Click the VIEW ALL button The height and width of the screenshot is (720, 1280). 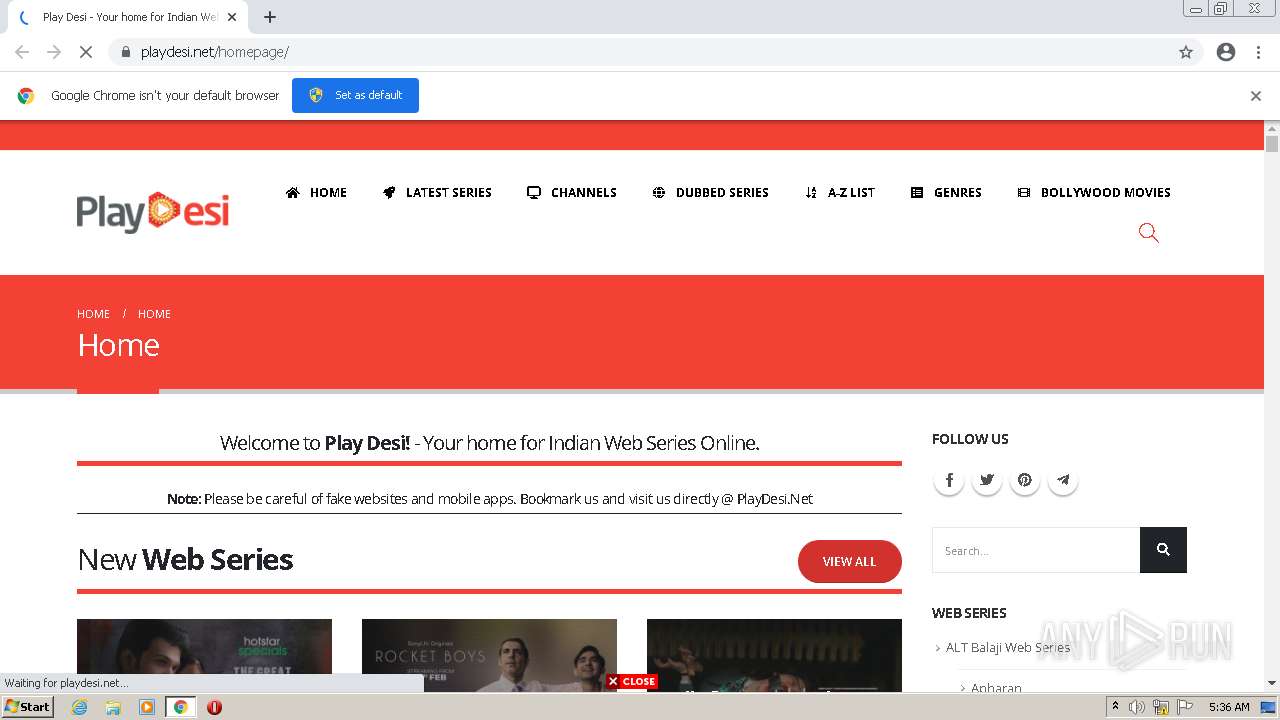(849, 561)
